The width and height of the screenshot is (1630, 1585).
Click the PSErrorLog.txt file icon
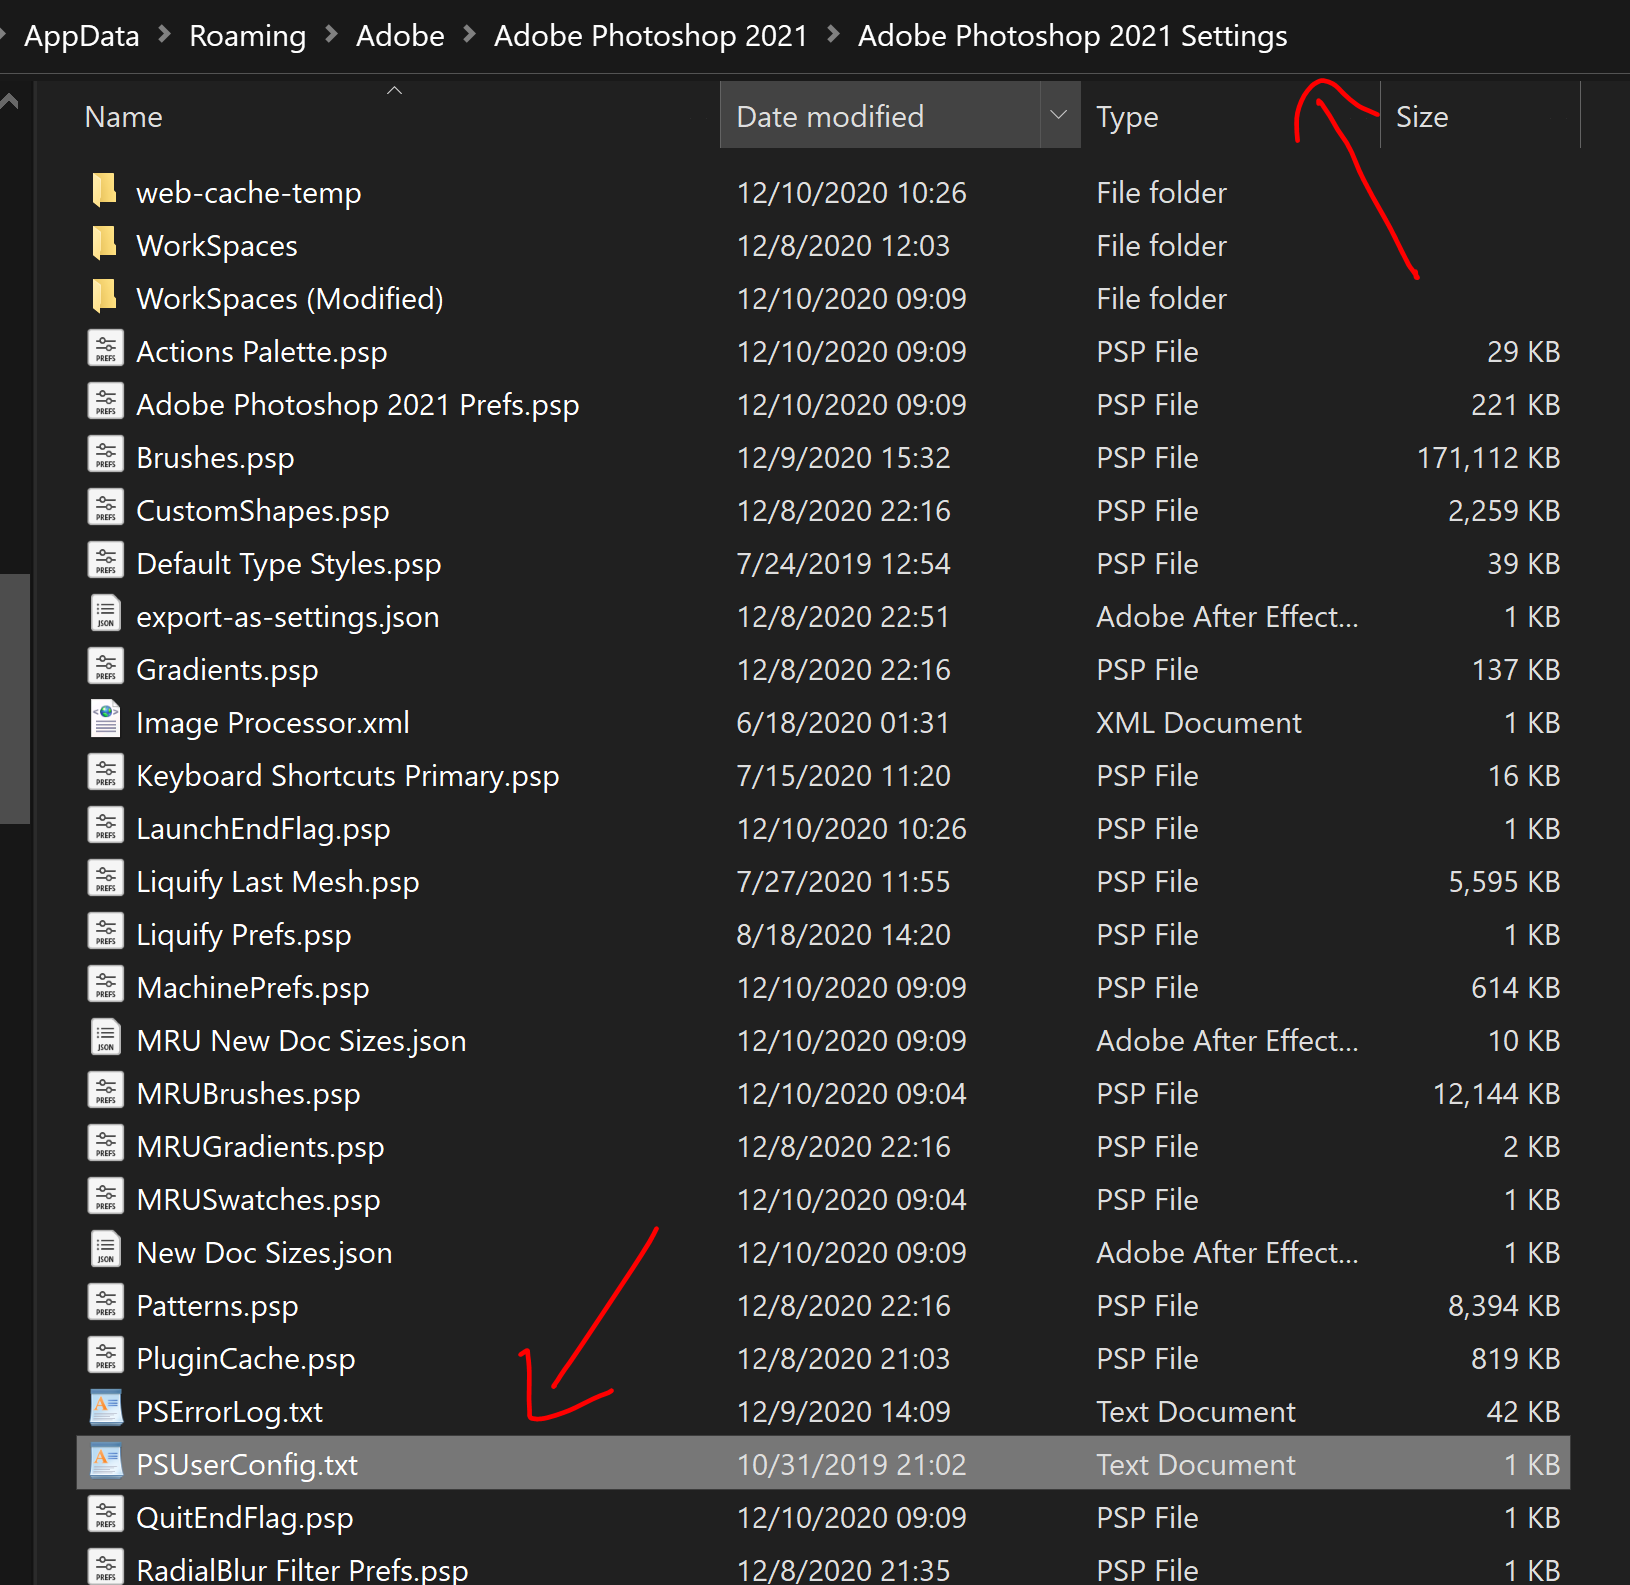click(106, 1408)
